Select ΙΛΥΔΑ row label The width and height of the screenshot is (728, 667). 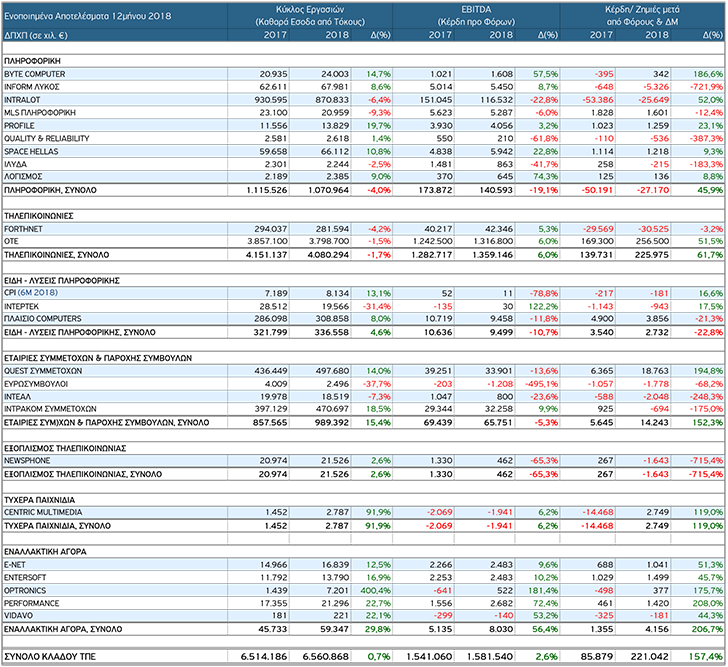pos(15,164)
